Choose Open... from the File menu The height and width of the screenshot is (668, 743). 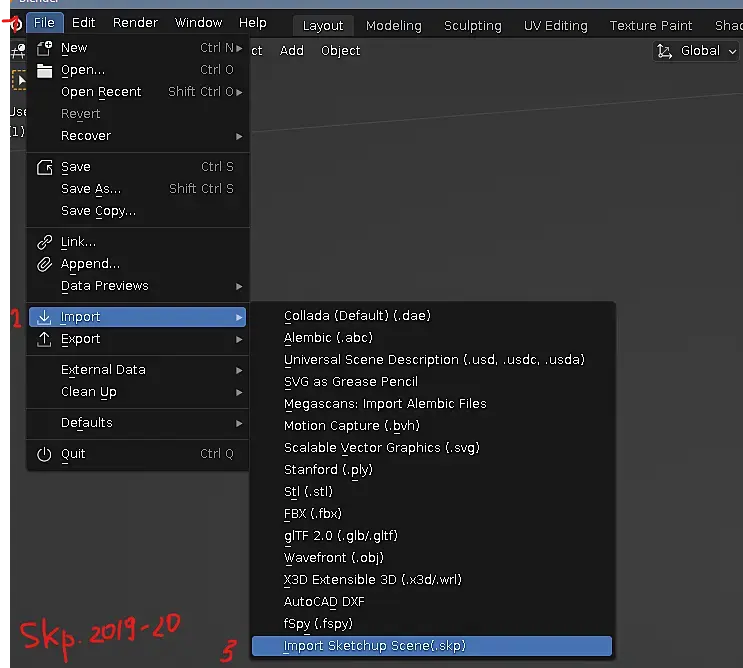(x=138, y=70)
